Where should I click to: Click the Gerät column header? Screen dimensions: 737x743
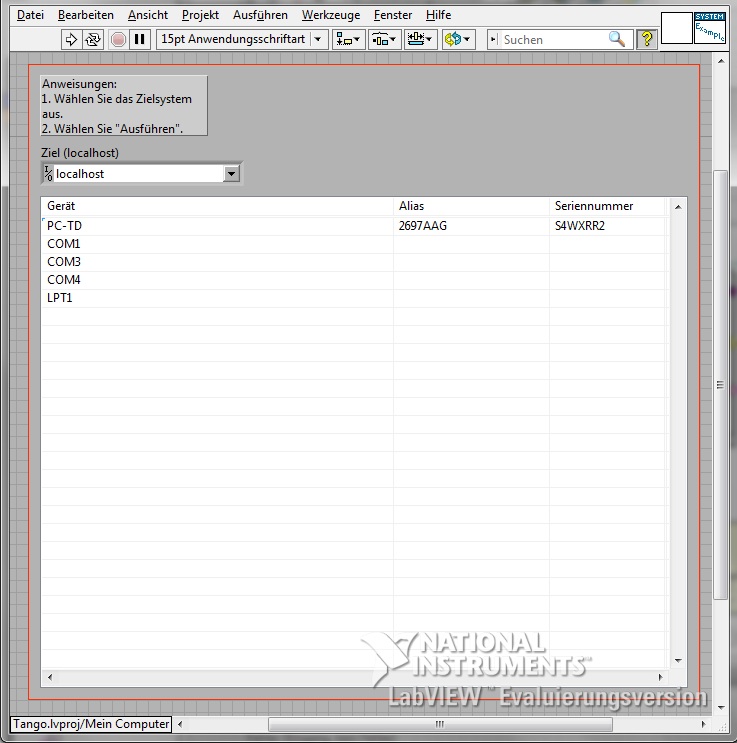[218, 206]
